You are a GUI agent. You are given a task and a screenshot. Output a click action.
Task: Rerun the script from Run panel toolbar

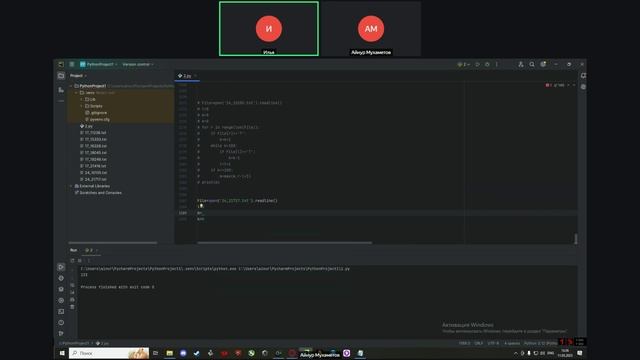click(x=72, y=260)
